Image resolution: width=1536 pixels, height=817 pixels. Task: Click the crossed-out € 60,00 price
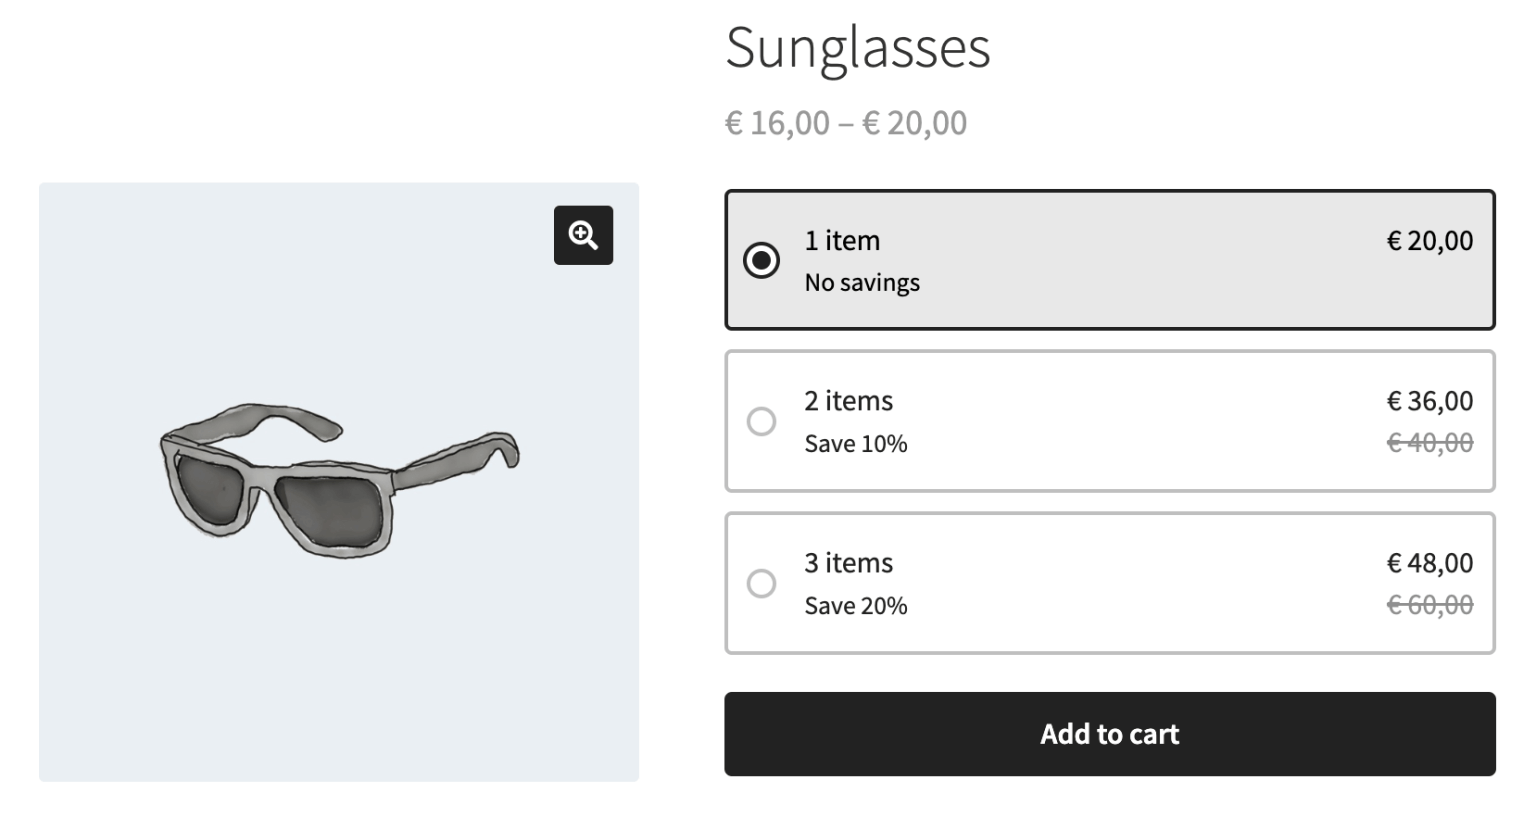click(x=1429, y=605)
